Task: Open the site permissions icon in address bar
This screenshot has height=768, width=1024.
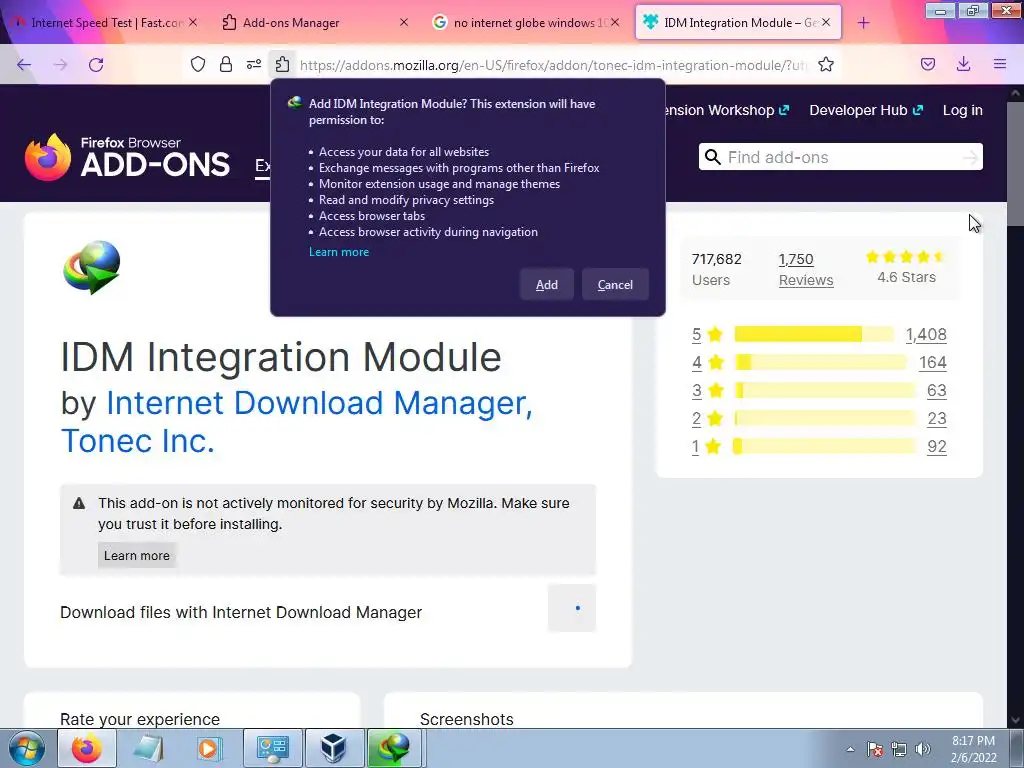Action: [x=254, y=64]
